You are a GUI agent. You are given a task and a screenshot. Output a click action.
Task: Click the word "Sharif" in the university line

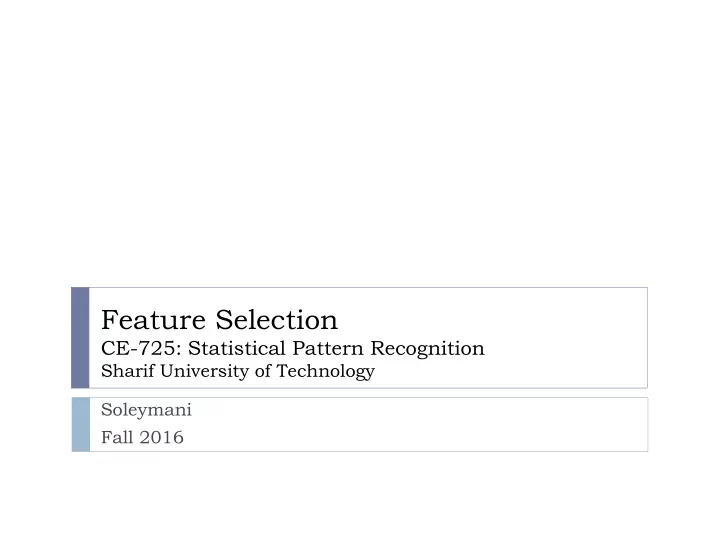tap(128, 371)
